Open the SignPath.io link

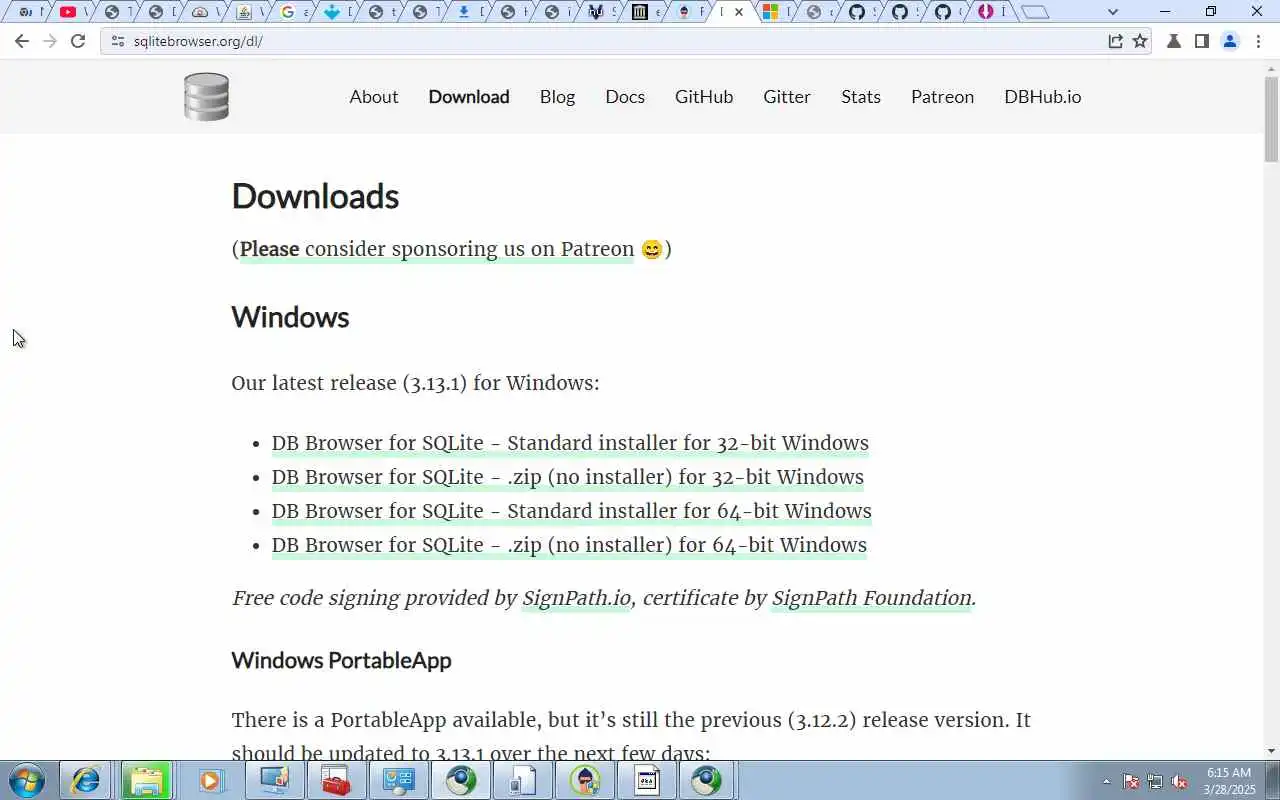click(x=577, y=598)
